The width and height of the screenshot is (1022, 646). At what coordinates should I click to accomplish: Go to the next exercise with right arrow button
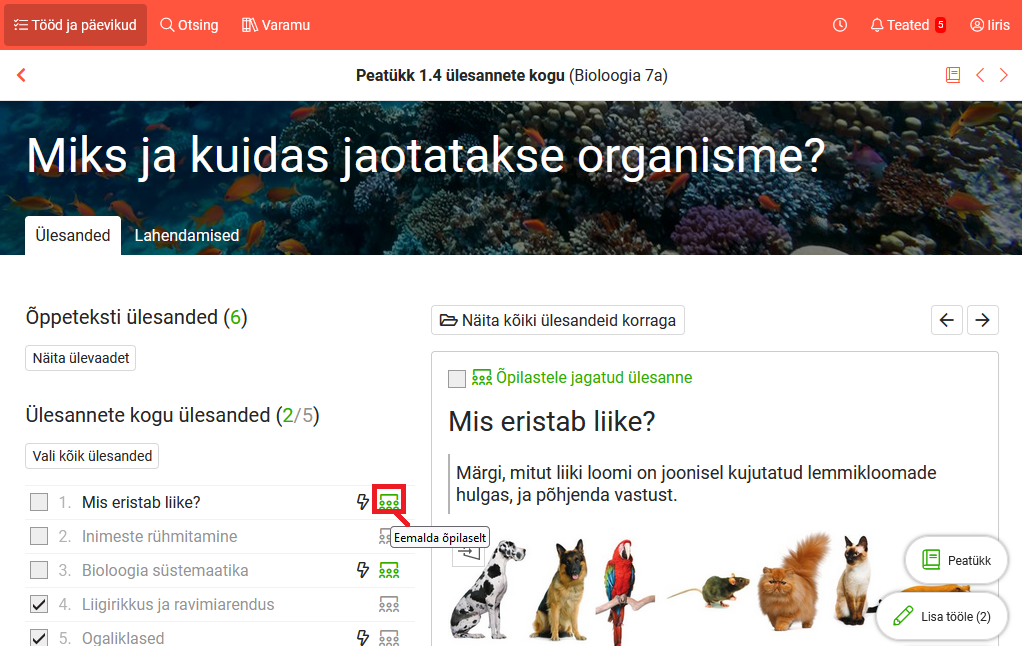[983, 320]
